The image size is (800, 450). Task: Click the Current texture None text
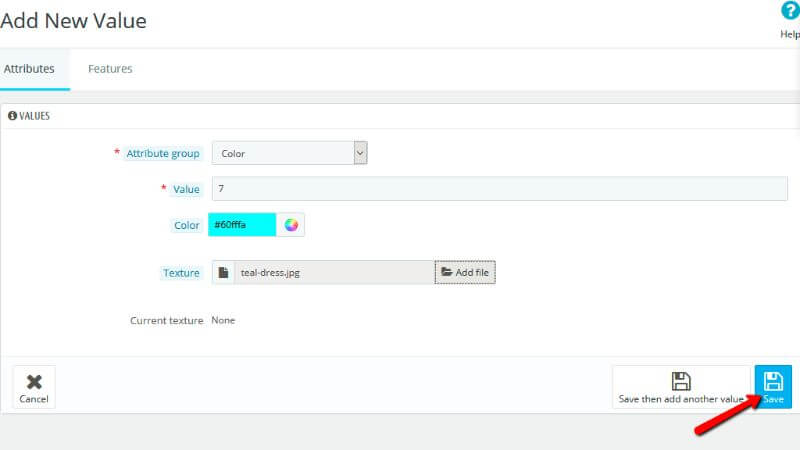point(223,320)
